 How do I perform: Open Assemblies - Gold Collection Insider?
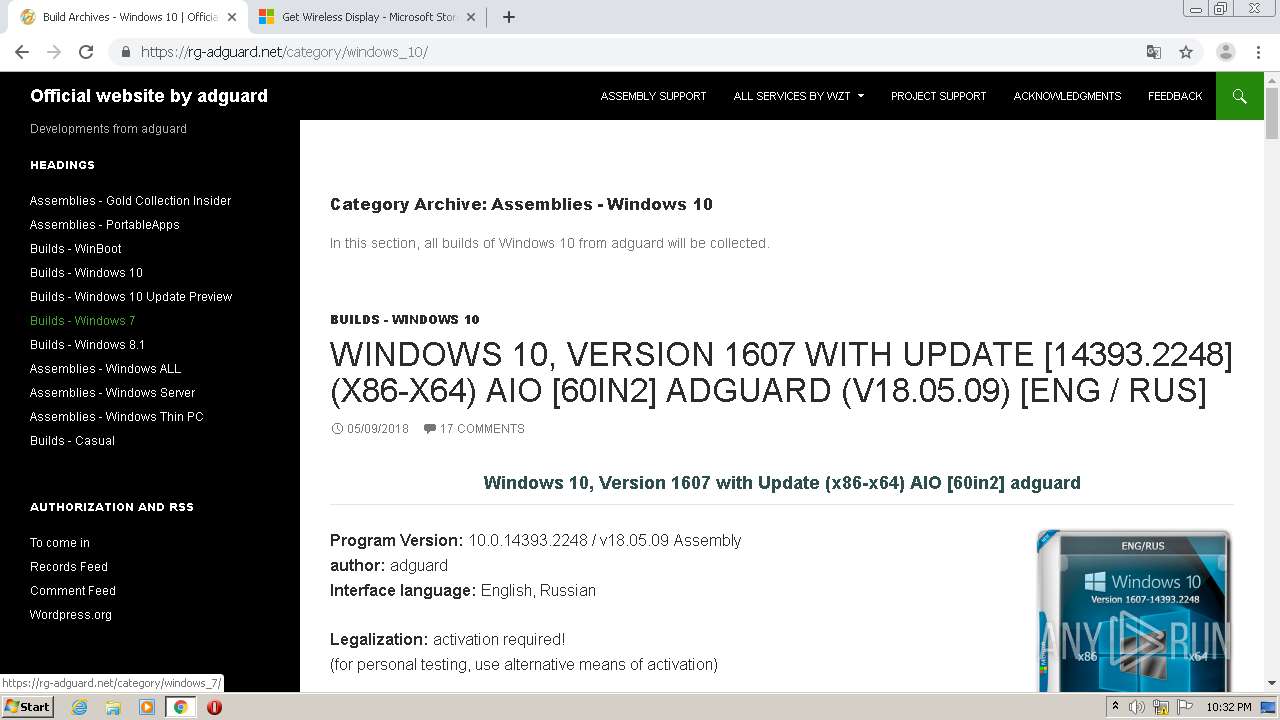click(x=130, y=201)
